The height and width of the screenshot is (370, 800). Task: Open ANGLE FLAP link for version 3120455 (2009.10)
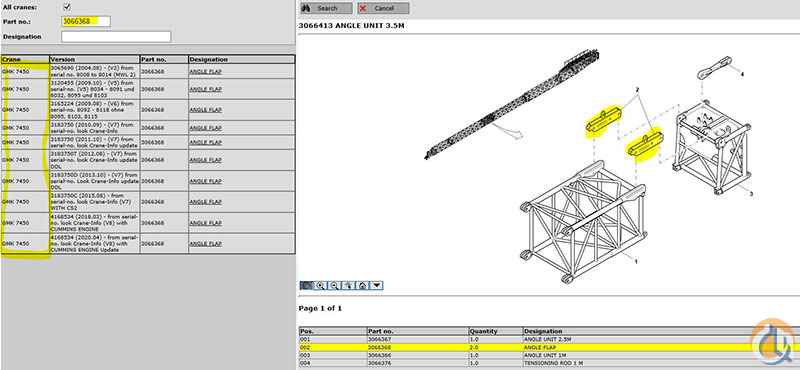point(206,89)
